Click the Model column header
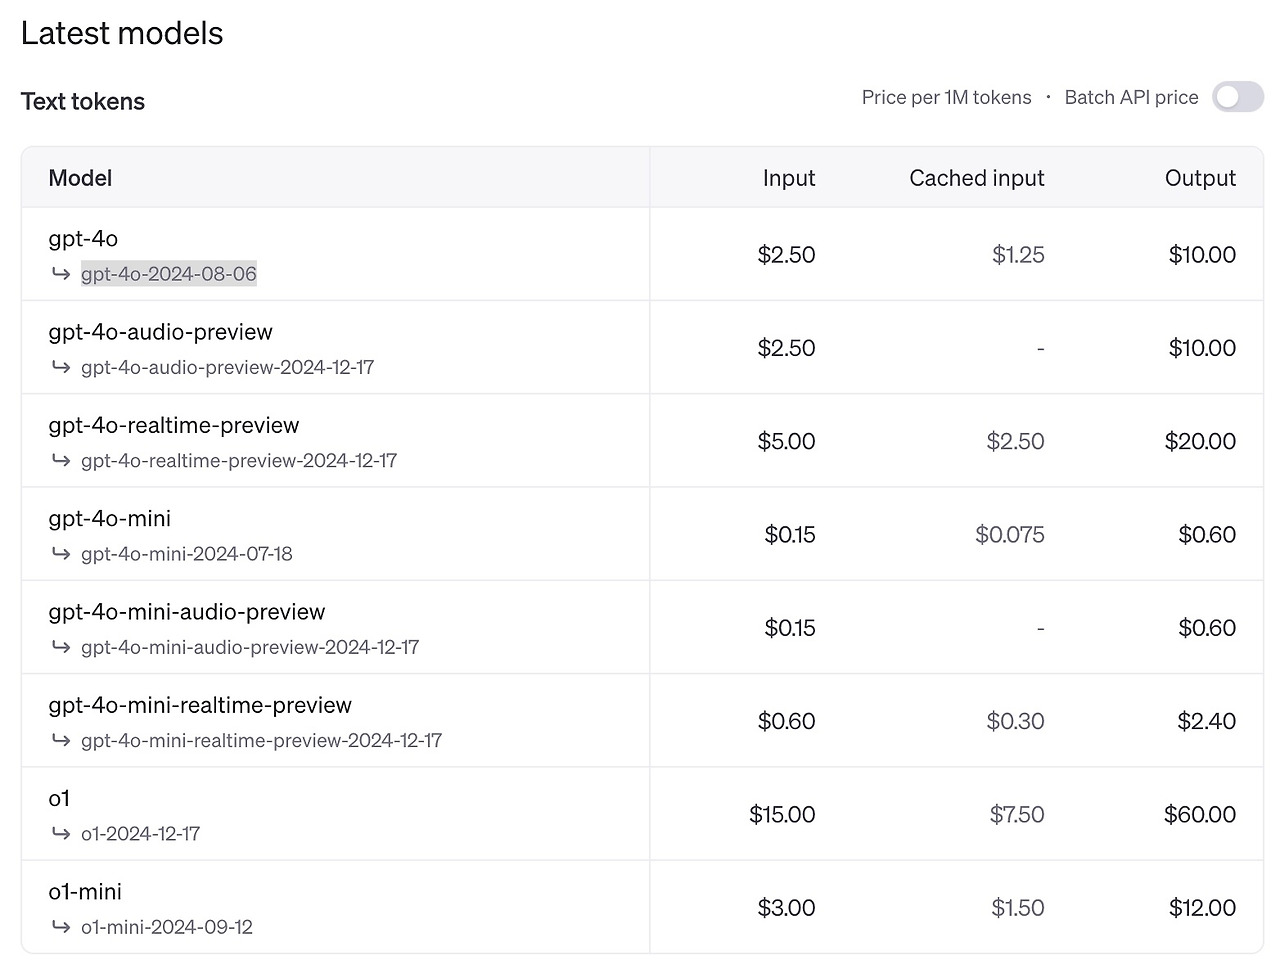 pos(80,178)
